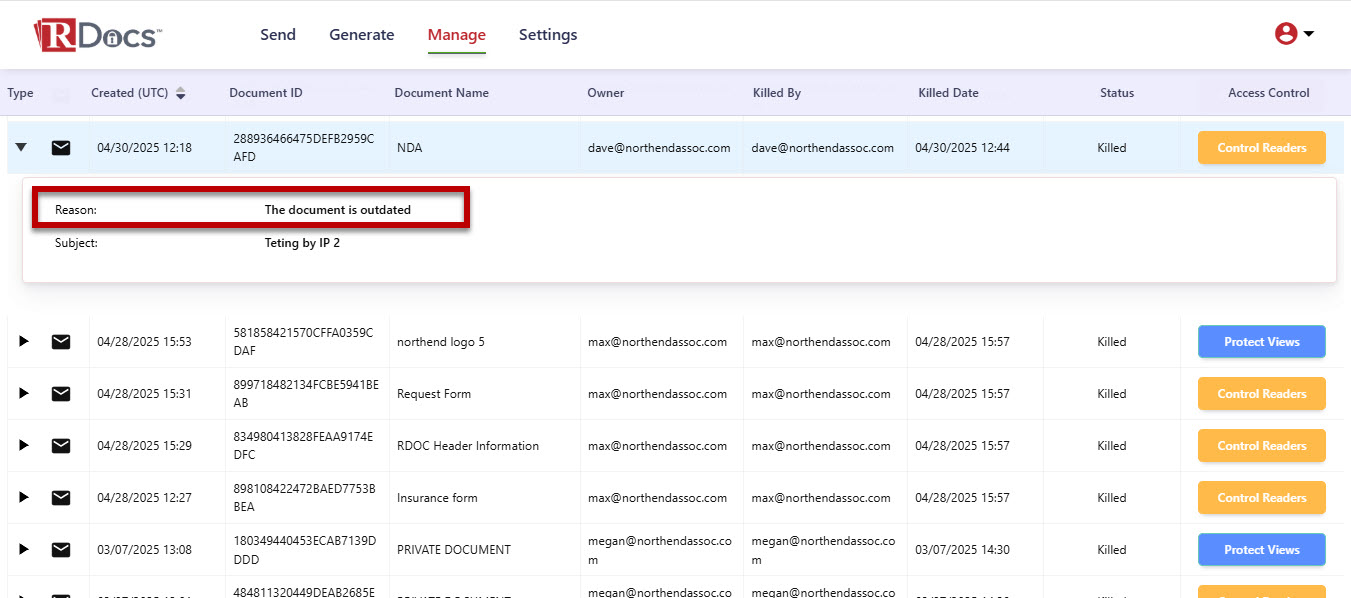Click envelope icon for PRIVATE DOCUMENT row
Screen dimensions: 1351x598
coord(61,550)
